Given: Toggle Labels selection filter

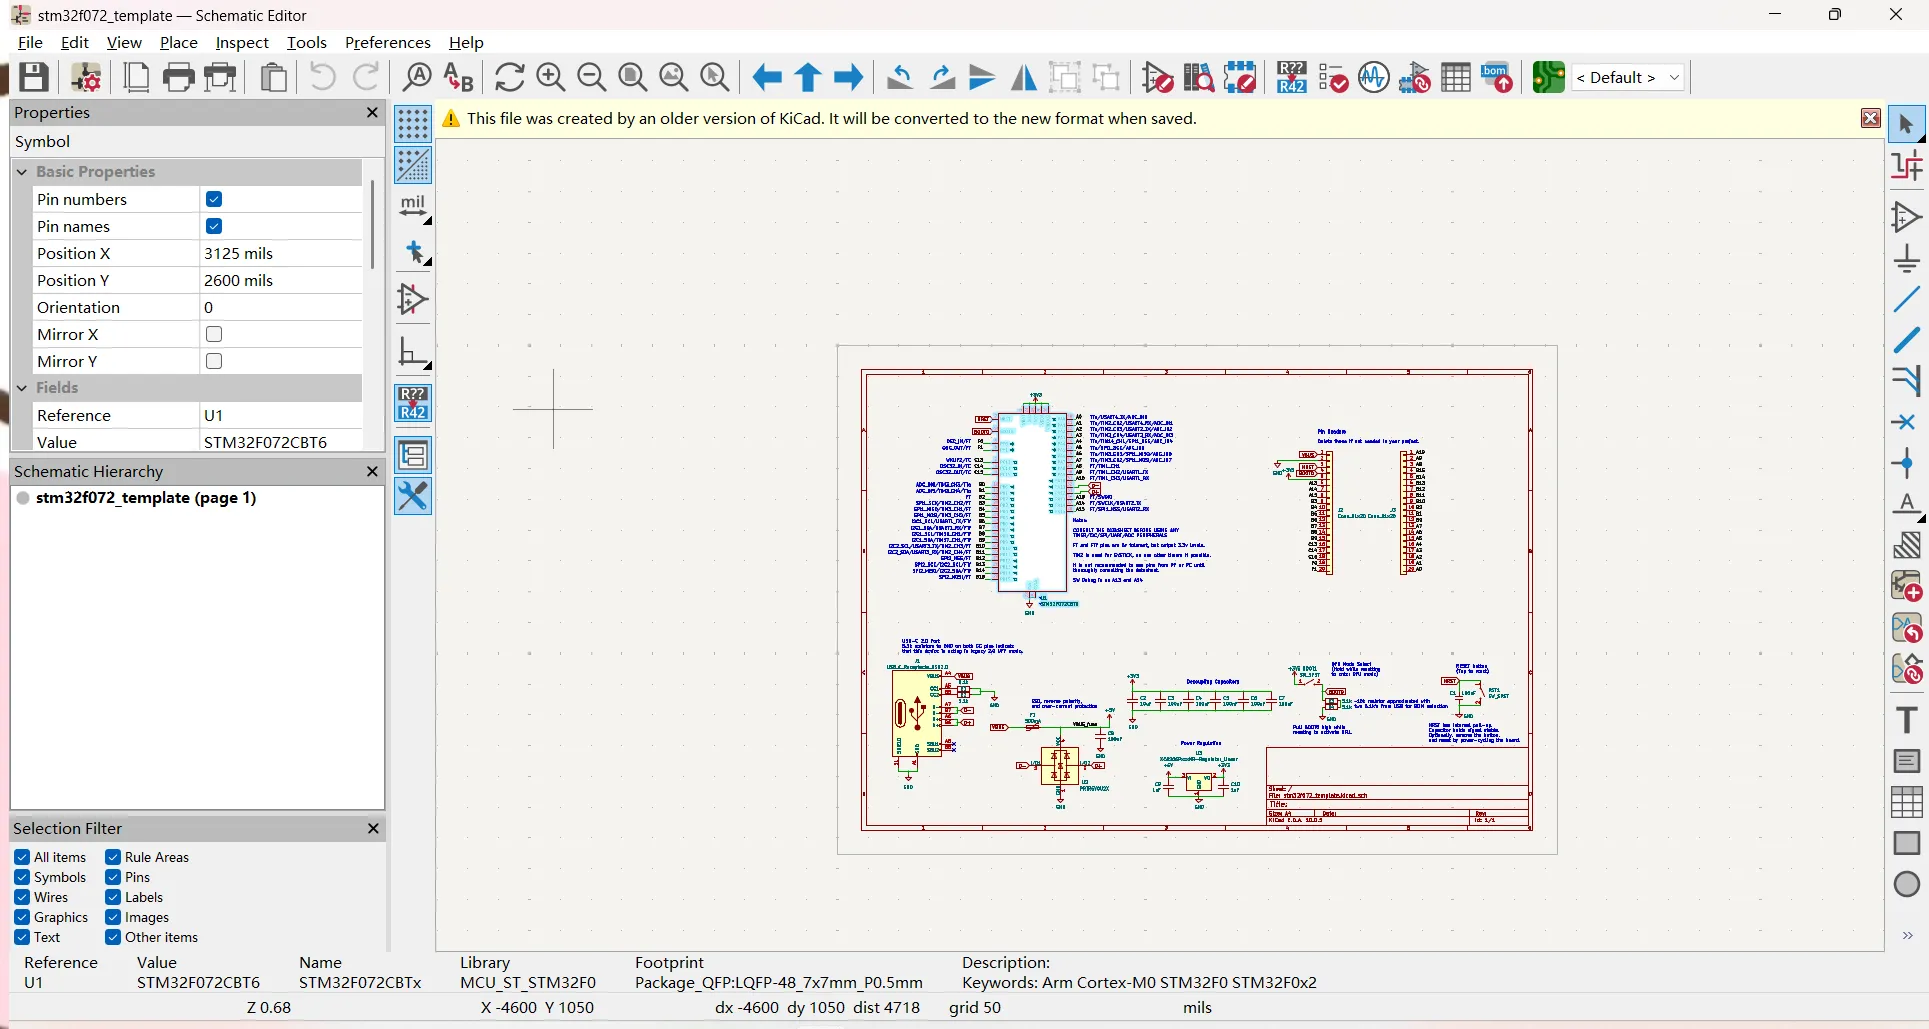Looking at the screenshot, I should [113, 897].
